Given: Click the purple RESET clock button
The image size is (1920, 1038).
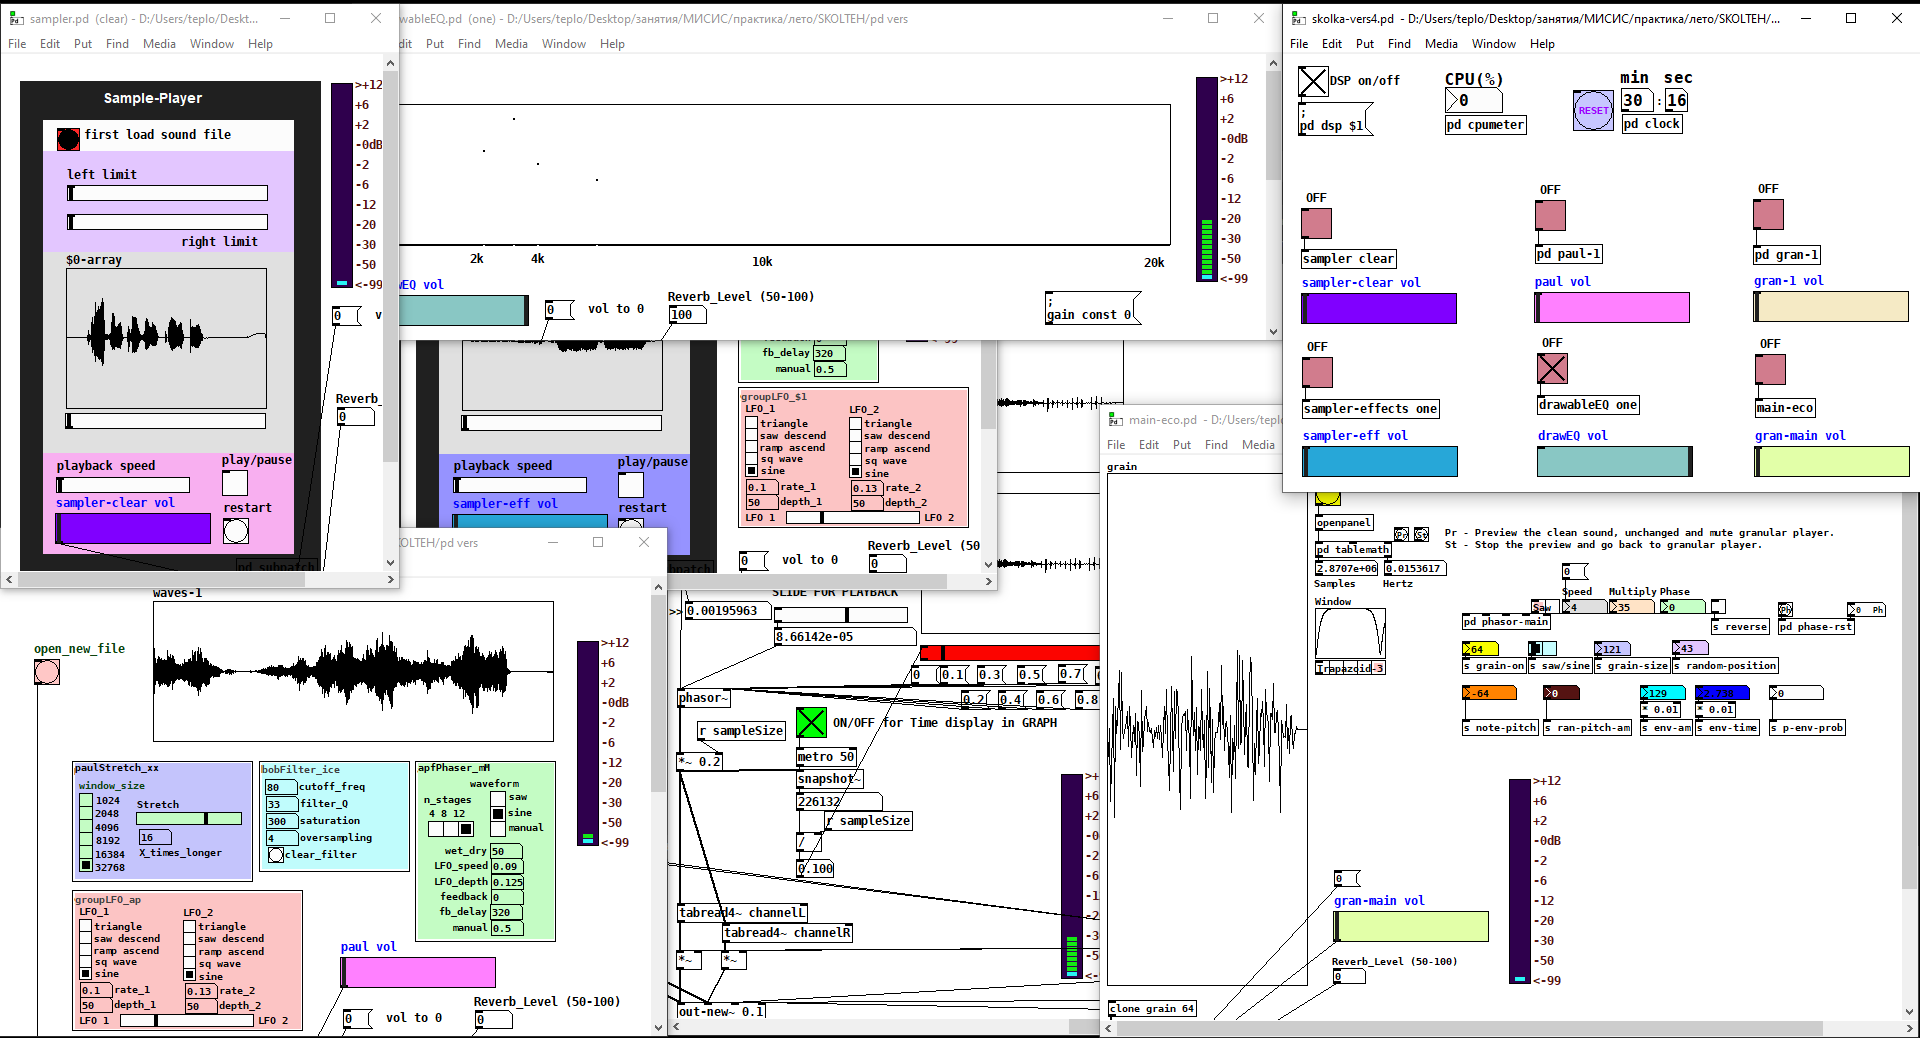Looking at the screenshot, I should [x=1593, y=110].
